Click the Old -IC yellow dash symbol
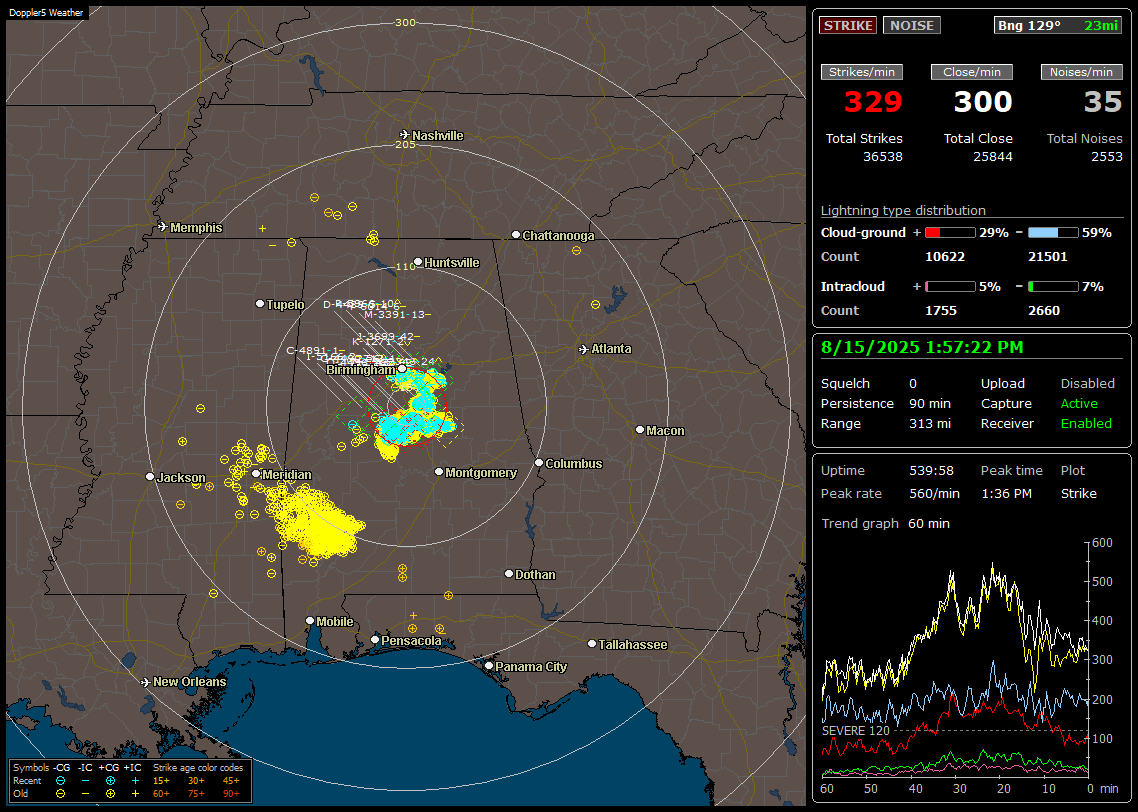 tap(86, 794)
